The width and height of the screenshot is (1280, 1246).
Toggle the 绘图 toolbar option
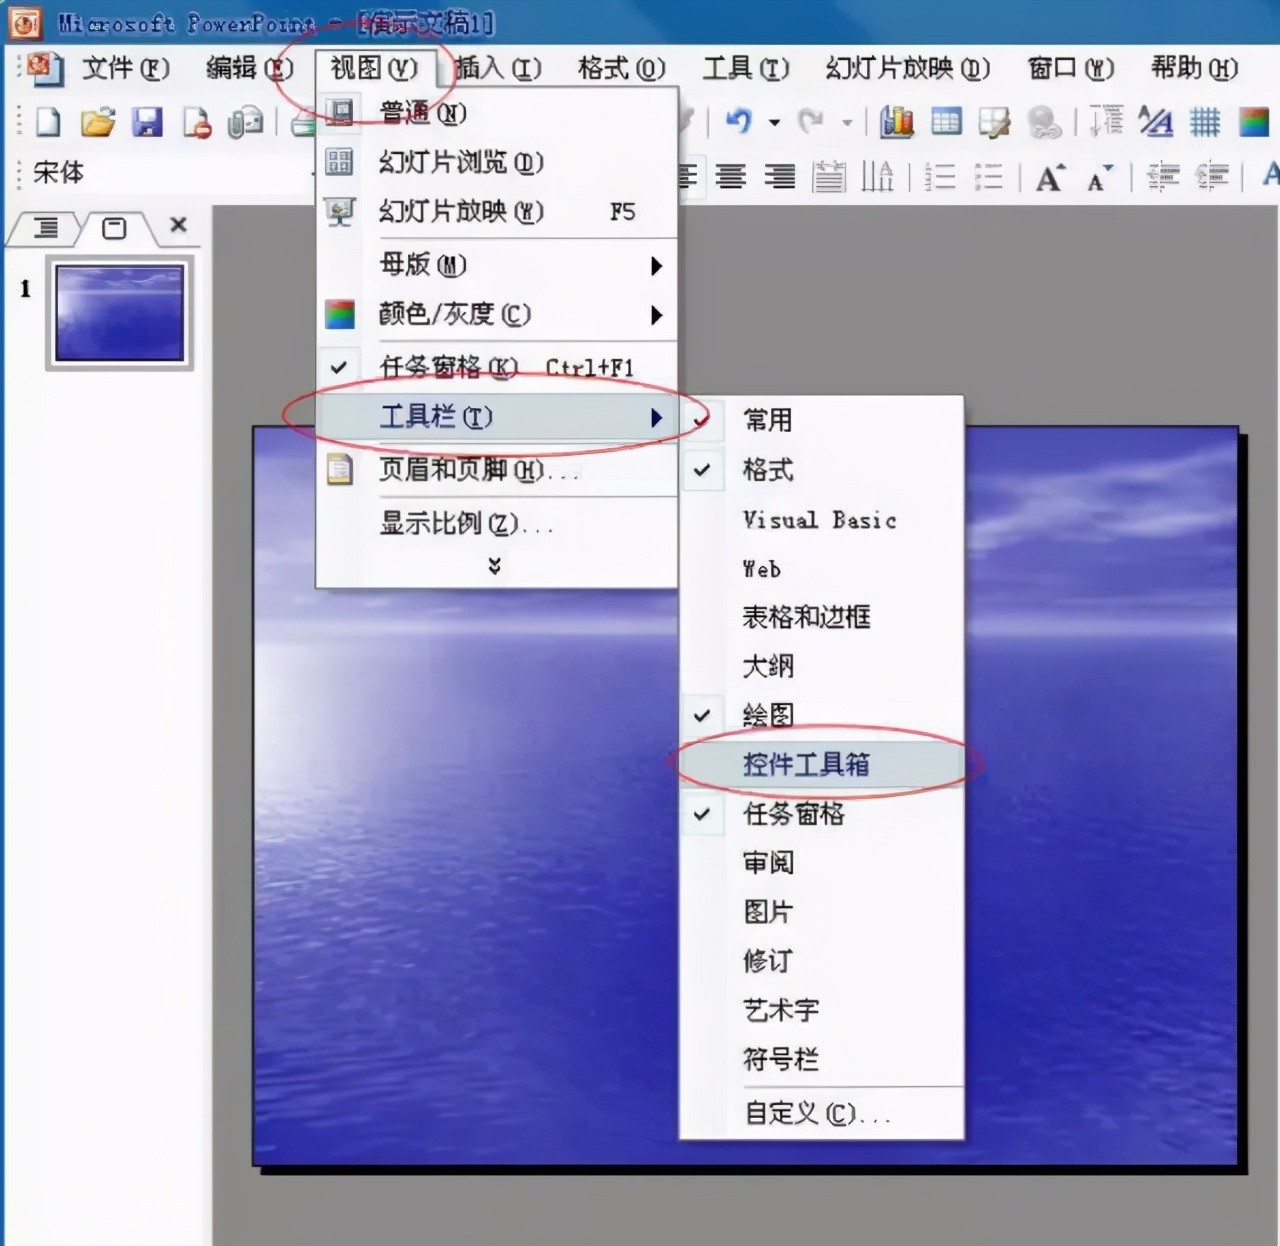click(822, 715)
